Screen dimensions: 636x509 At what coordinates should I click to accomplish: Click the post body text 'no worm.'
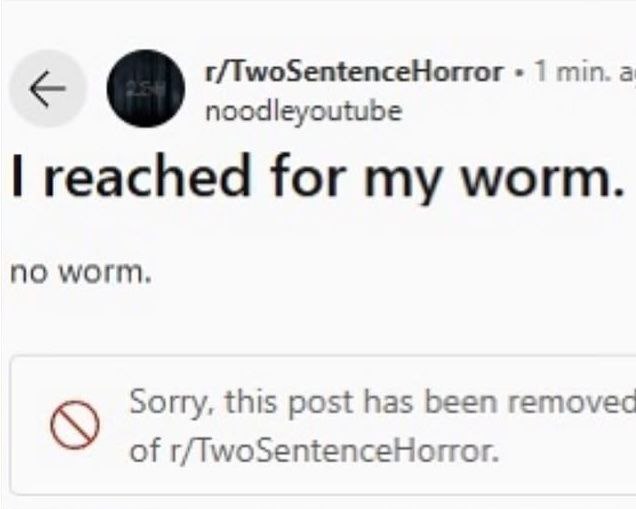coord(81,273)
